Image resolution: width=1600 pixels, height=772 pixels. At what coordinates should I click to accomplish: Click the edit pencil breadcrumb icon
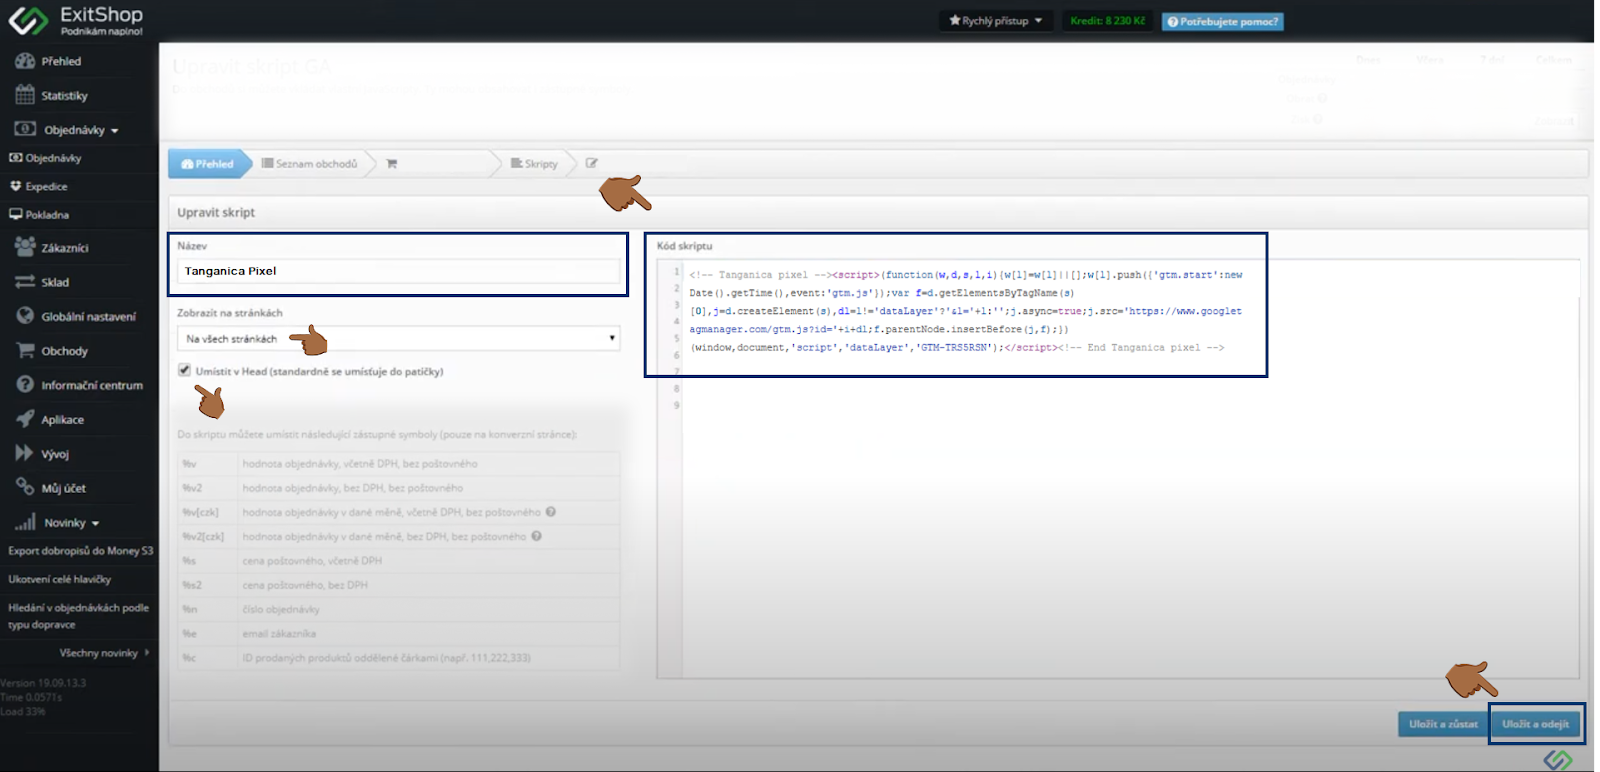tap(592, 163)
